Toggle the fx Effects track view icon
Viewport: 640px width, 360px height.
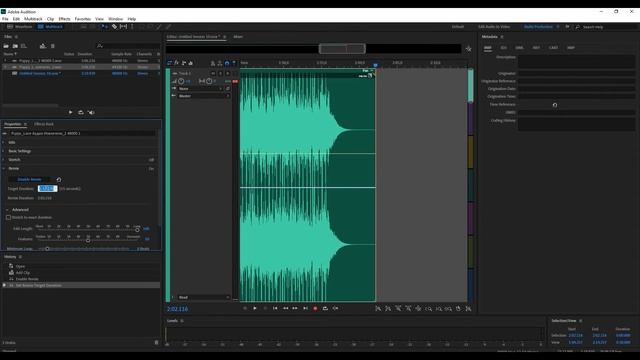[176, 63]
